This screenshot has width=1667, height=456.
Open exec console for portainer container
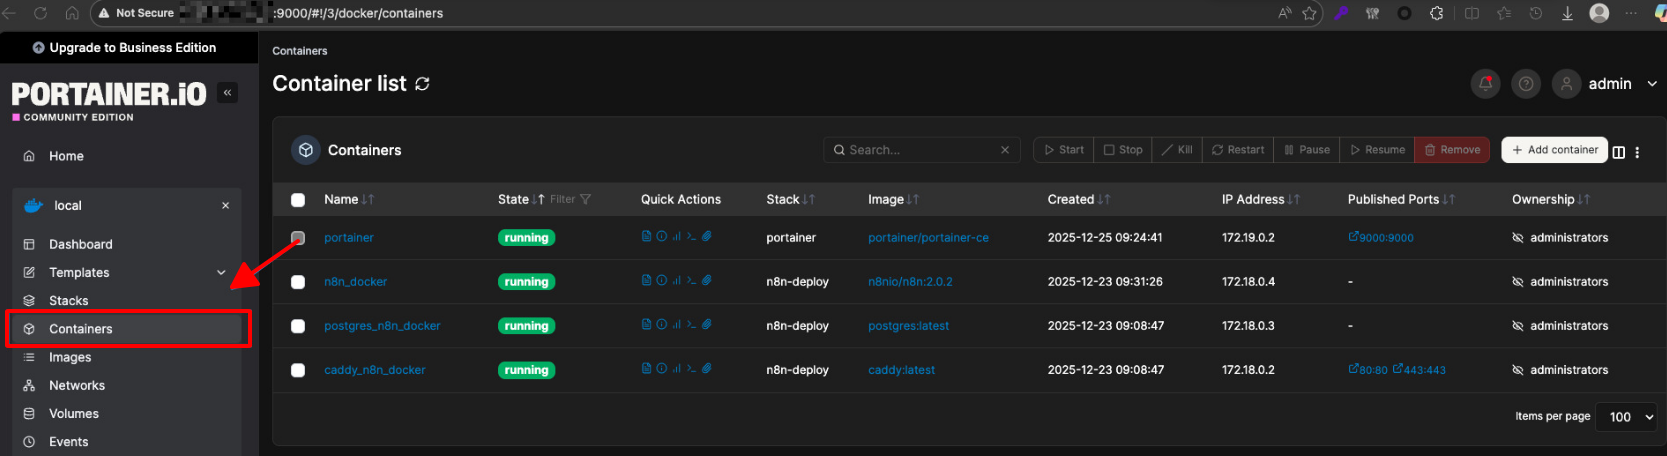point(691,237)
